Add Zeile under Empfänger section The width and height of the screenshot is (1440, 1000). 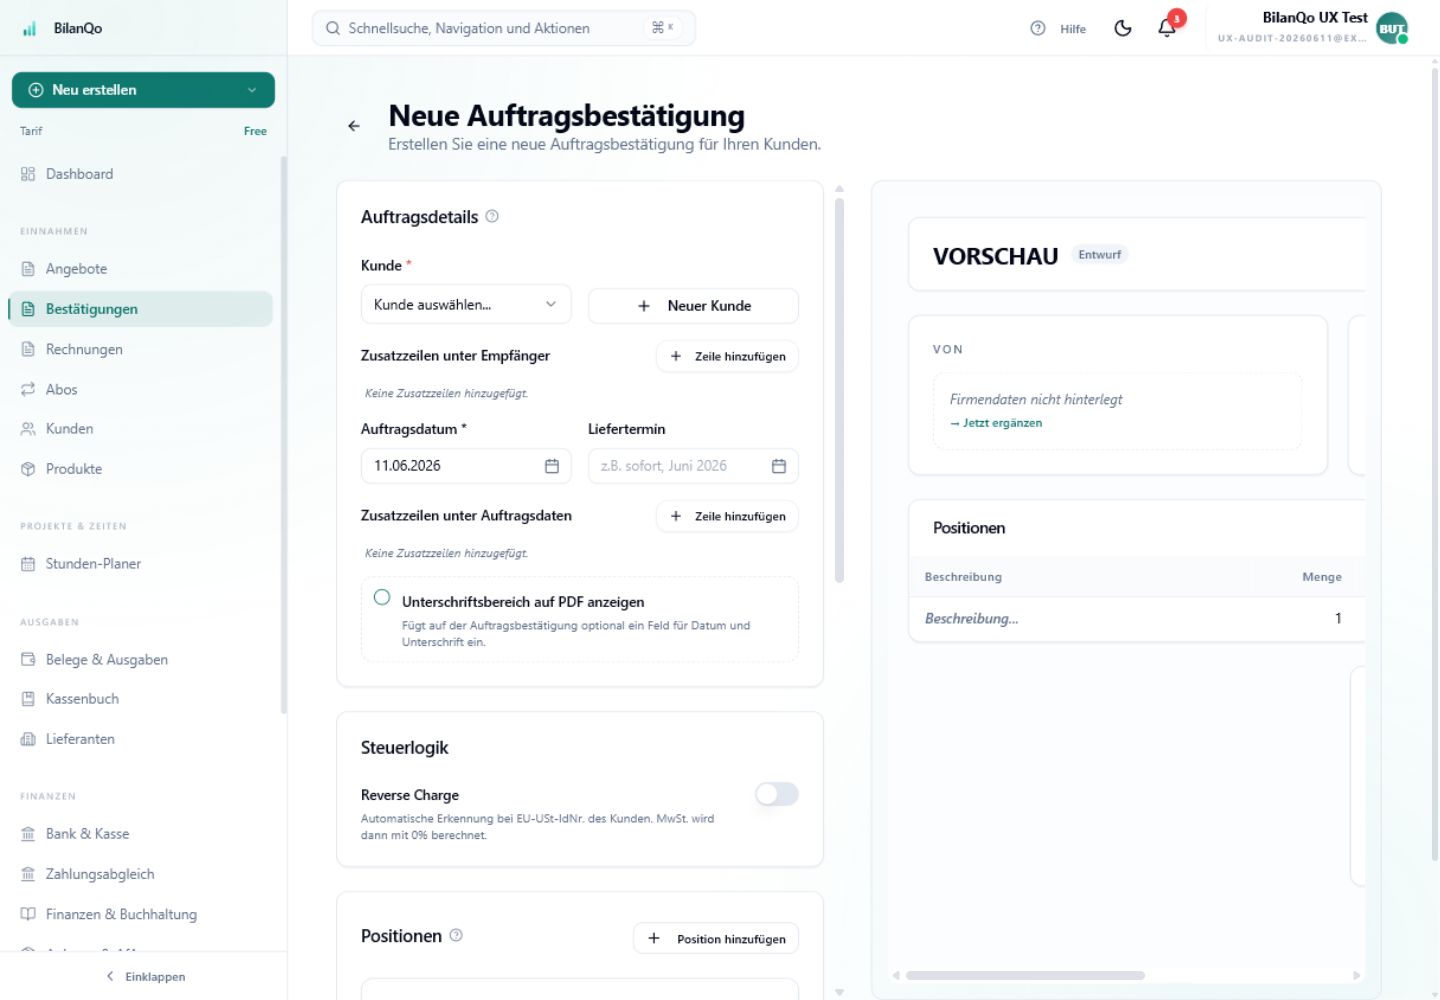(x=727, y=356)
